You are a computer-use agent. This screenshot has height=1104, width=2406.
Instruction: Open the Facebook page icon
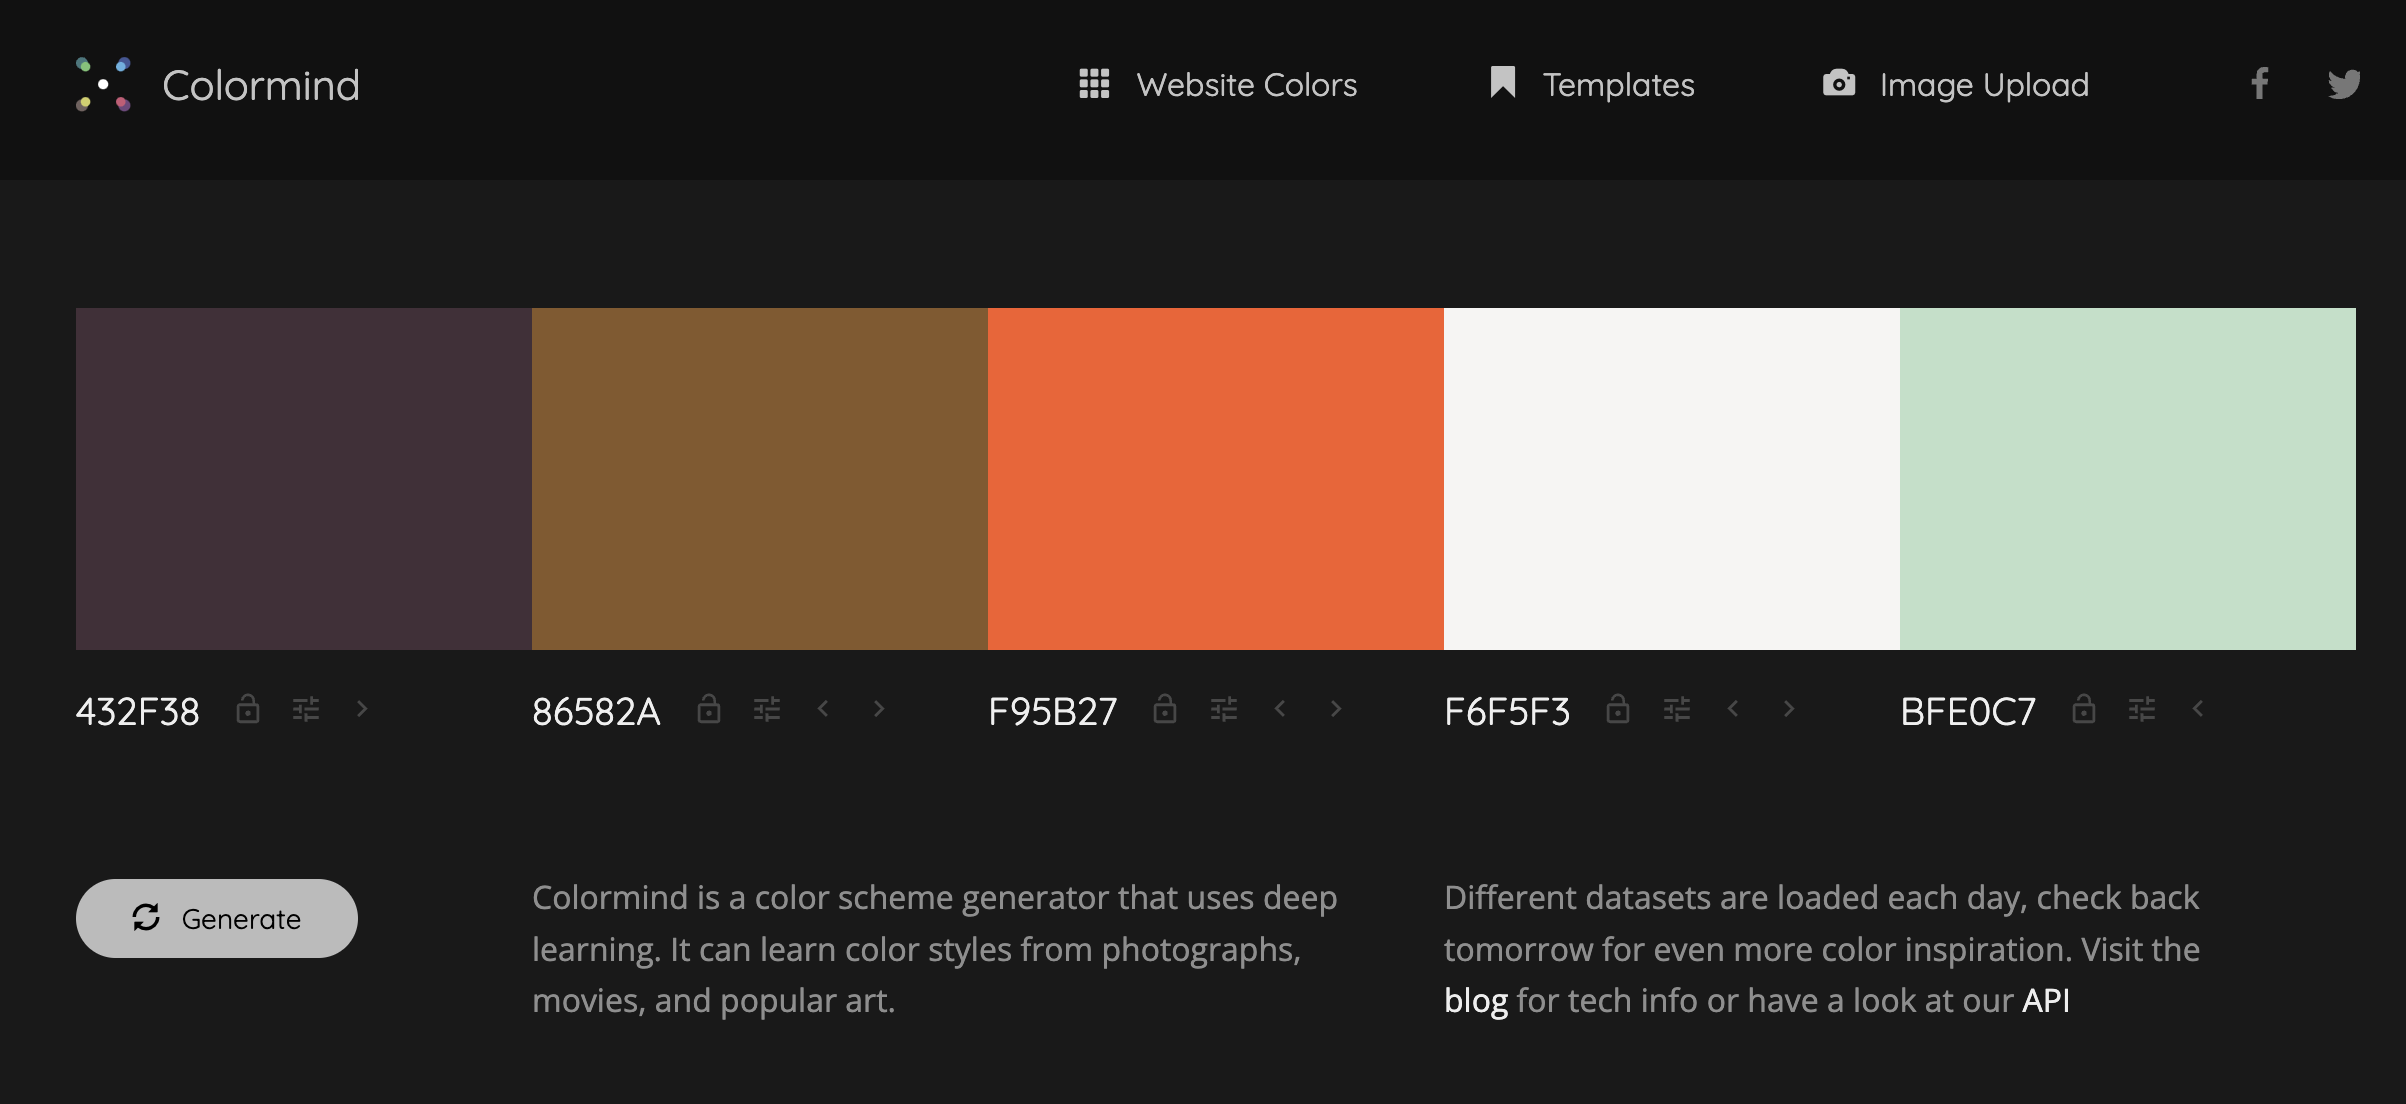pyautogui.click(x=2259, y=84)
